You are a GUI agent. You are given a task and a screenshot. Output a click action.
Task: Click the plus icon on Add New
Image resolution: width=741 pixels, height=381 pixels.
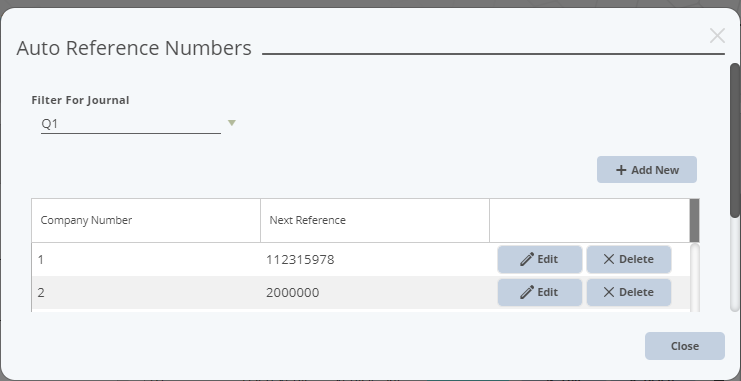click(x=621, y=170)
